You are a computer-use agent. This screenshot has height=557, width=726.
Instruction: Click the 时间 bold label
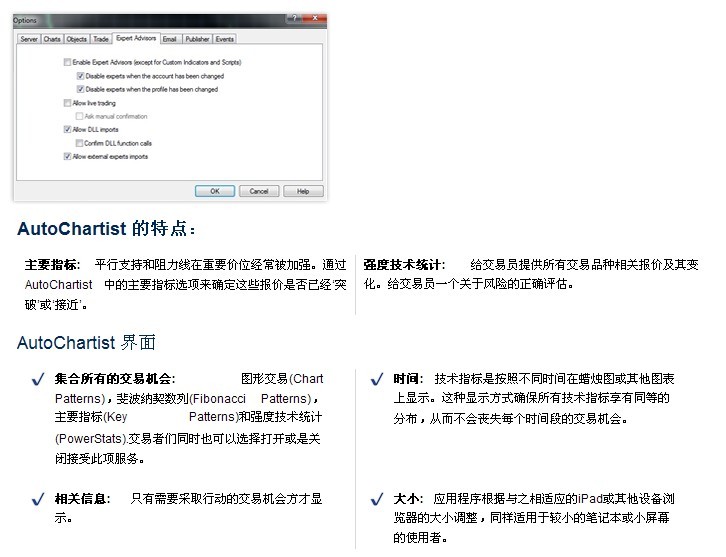pos(408,379)
